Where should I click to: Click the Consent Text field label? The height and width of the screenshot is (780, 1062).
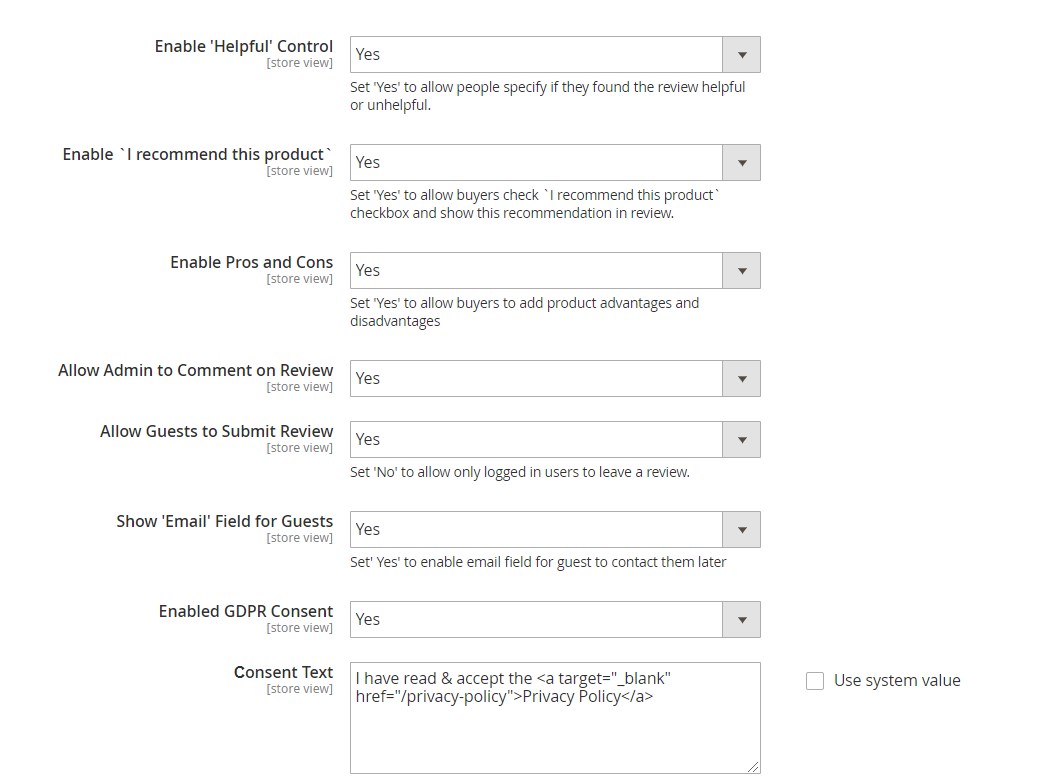click(283, 672)
